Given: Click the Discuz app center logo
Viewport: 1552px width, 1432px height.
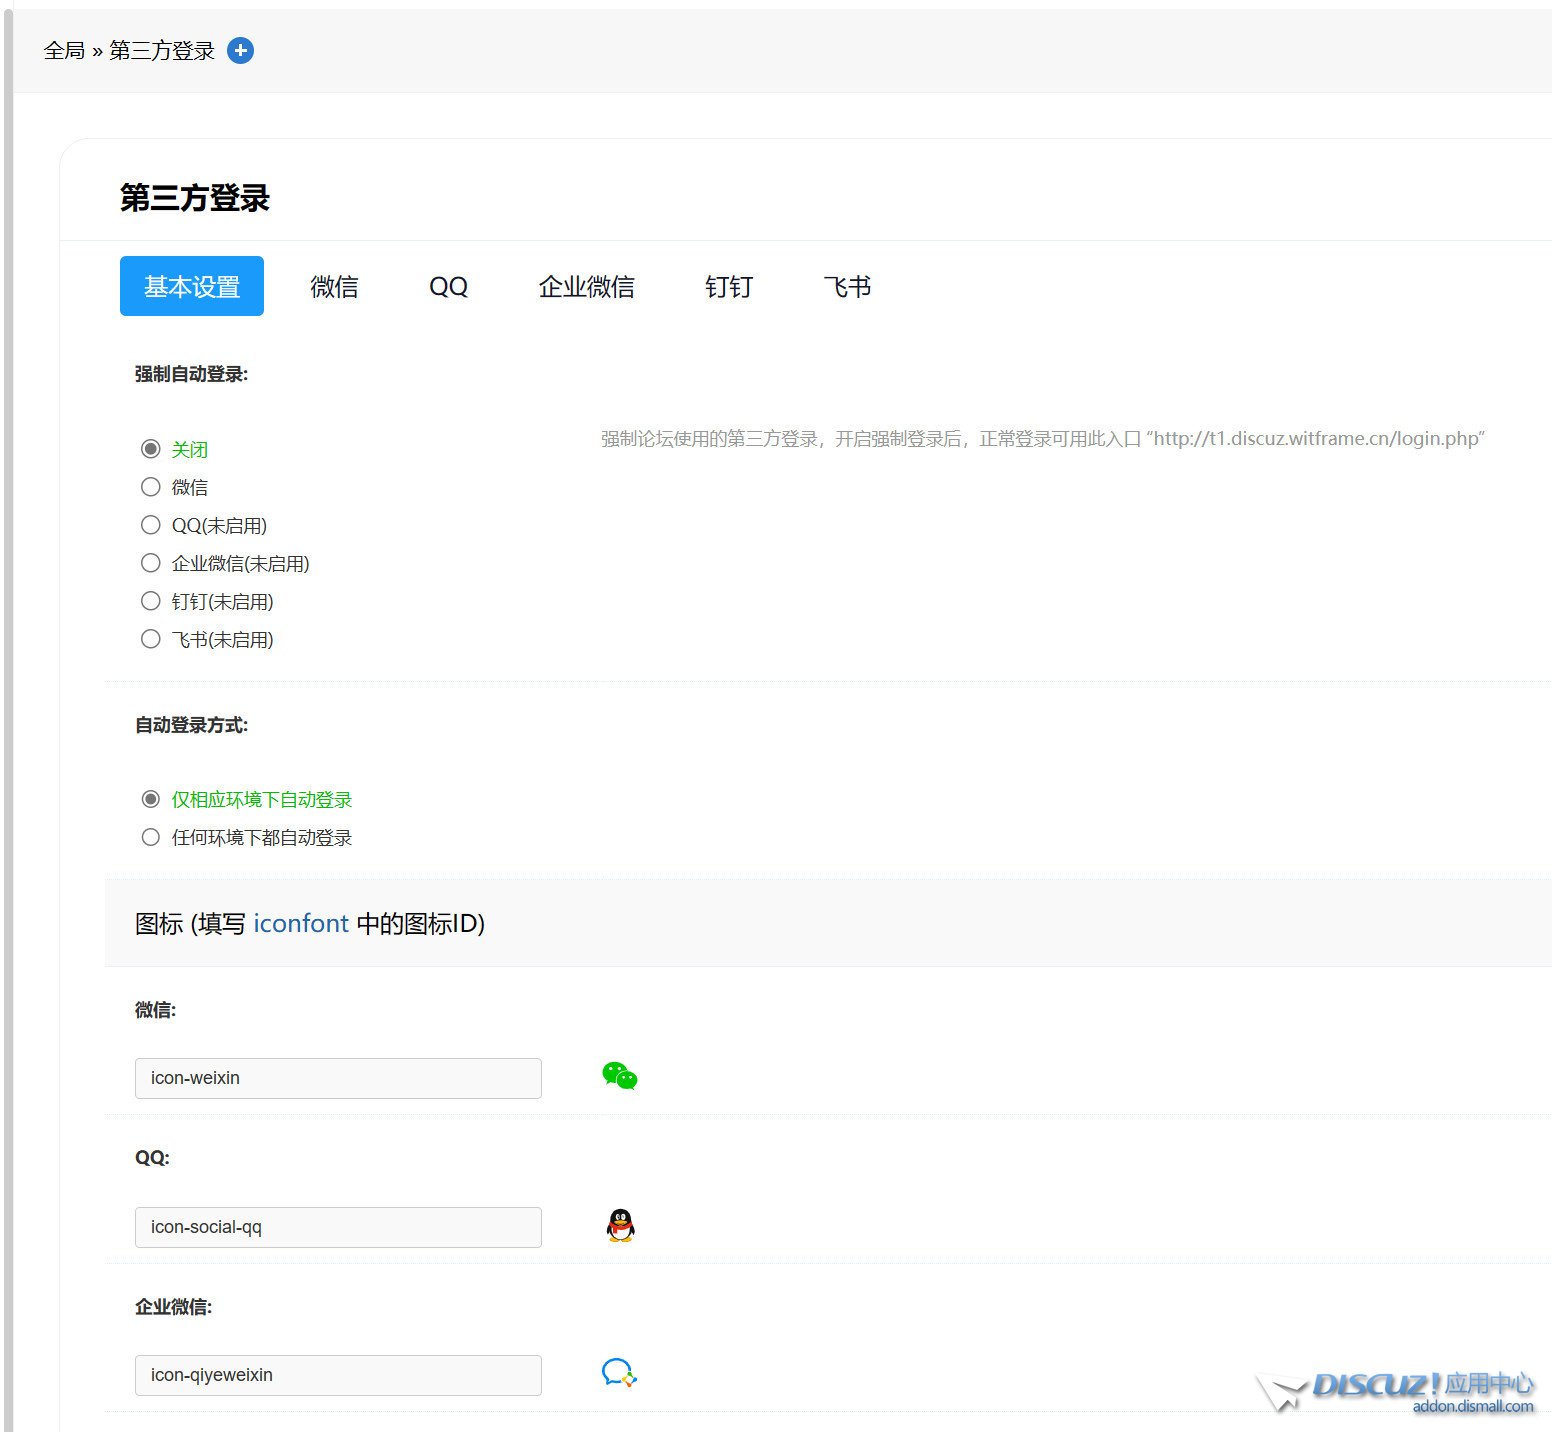Looking at the screenshot, I should [x=1397, y=1390].
